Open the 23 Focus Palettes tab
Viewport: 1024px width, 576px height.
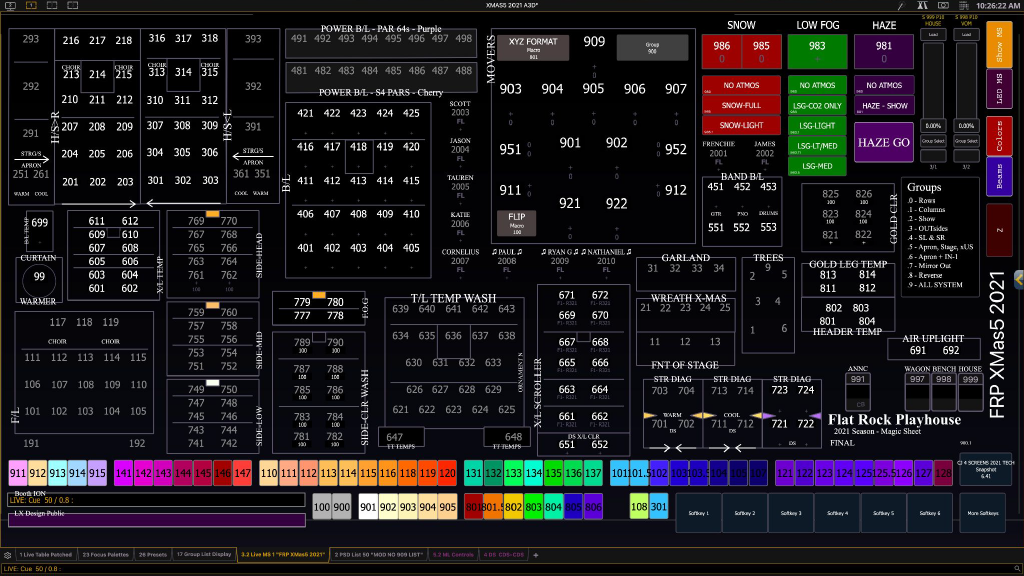click(105, 555)
